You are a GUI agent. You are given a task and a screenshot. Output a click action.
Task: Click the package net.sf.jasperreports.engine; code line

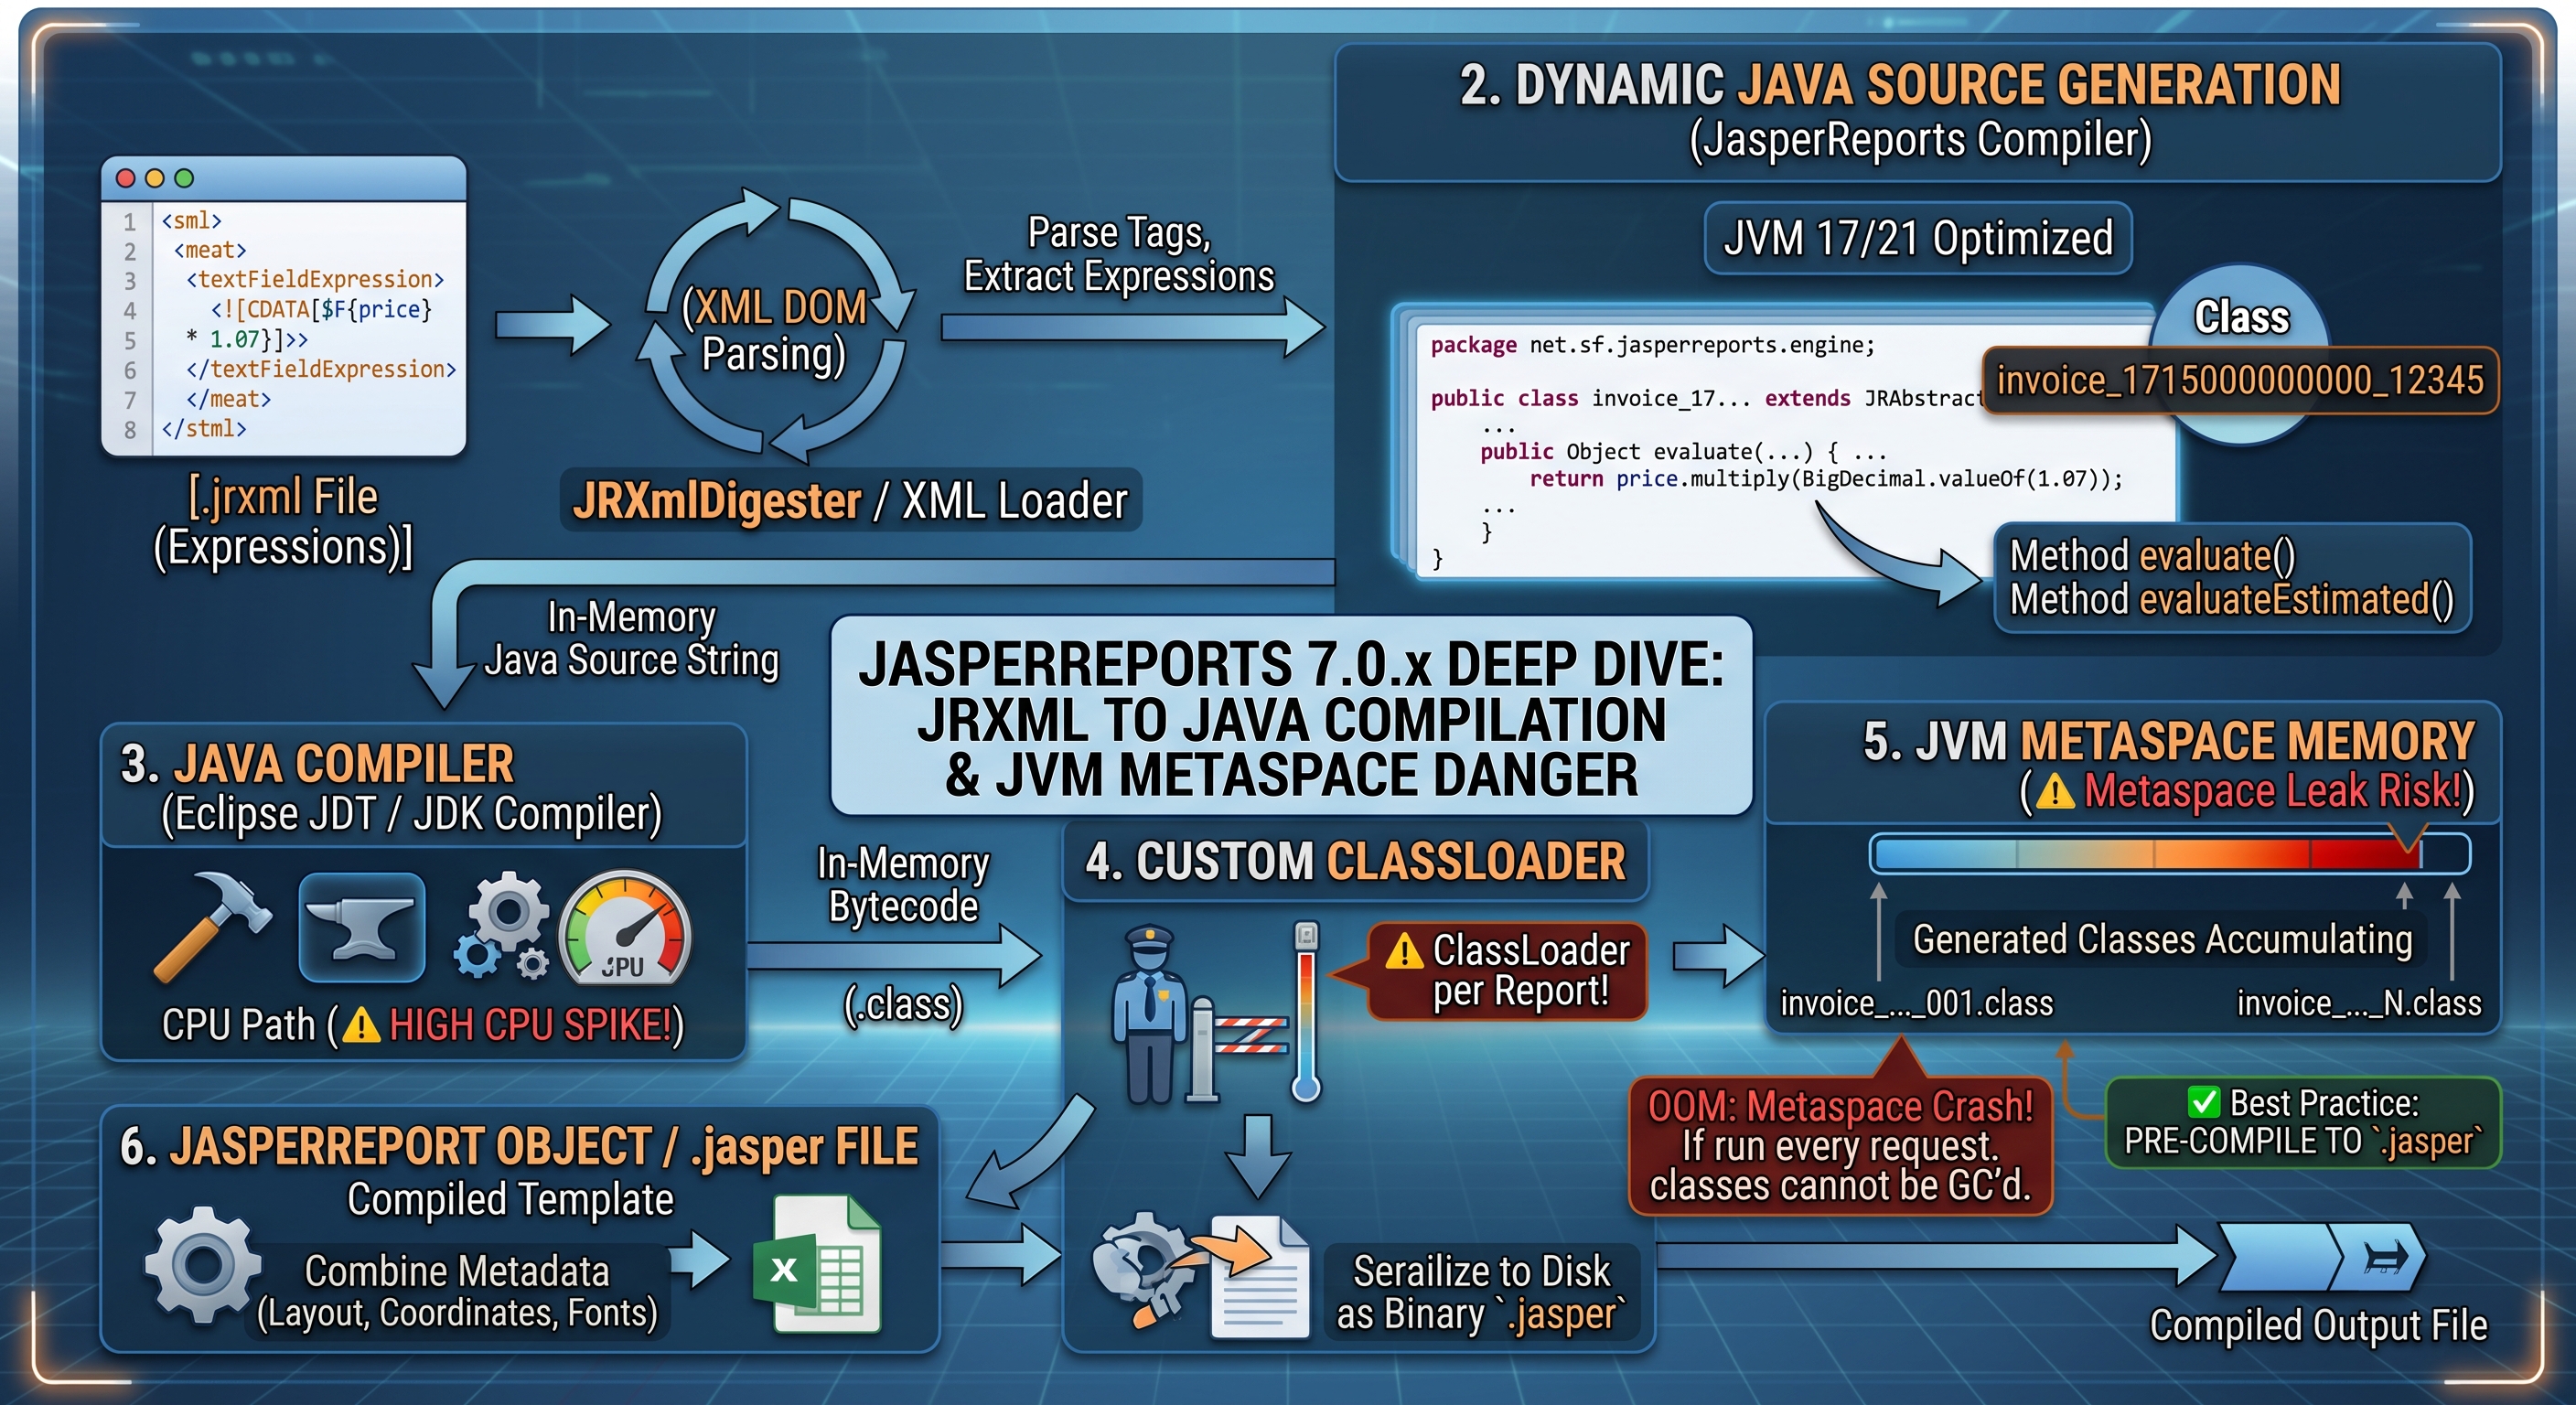pyautogui.click(x=1652, y=345)
